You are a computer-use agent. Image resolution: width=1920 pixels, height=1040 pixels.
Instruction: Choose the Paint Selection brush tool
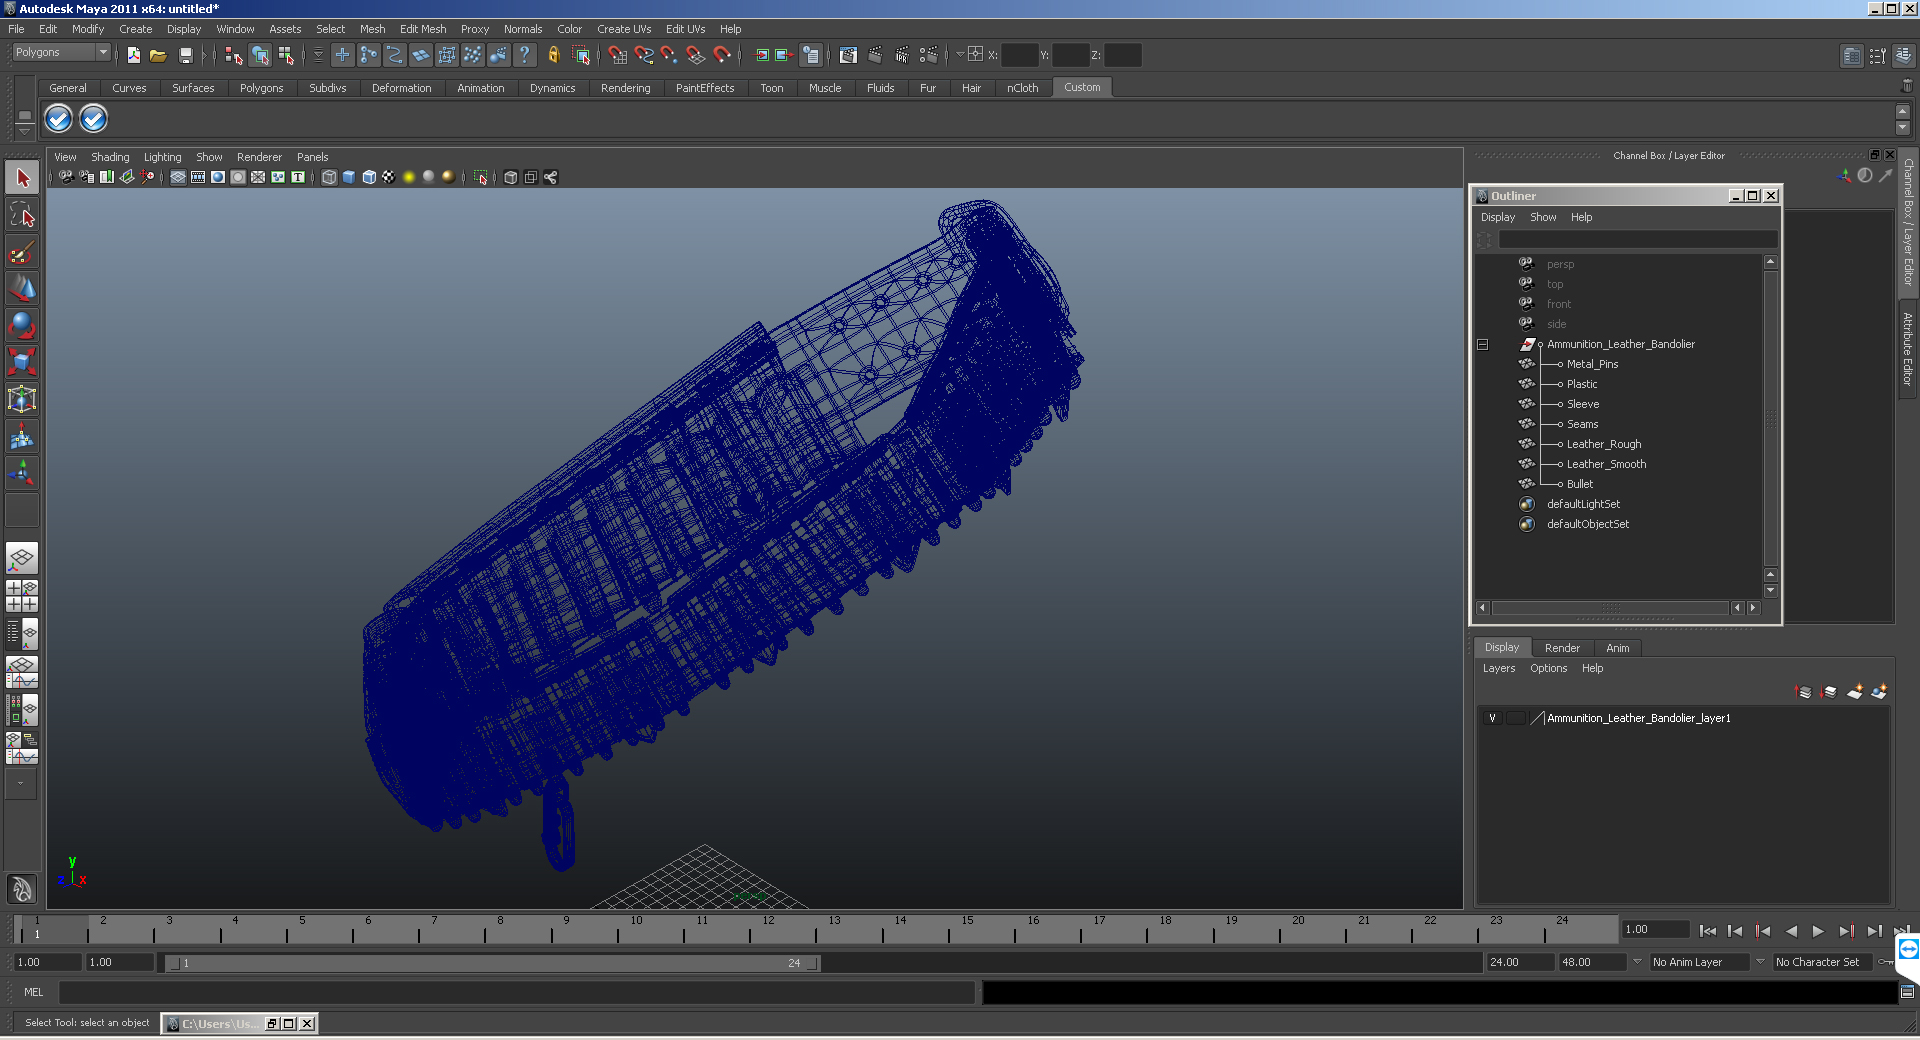pos(22,252)
